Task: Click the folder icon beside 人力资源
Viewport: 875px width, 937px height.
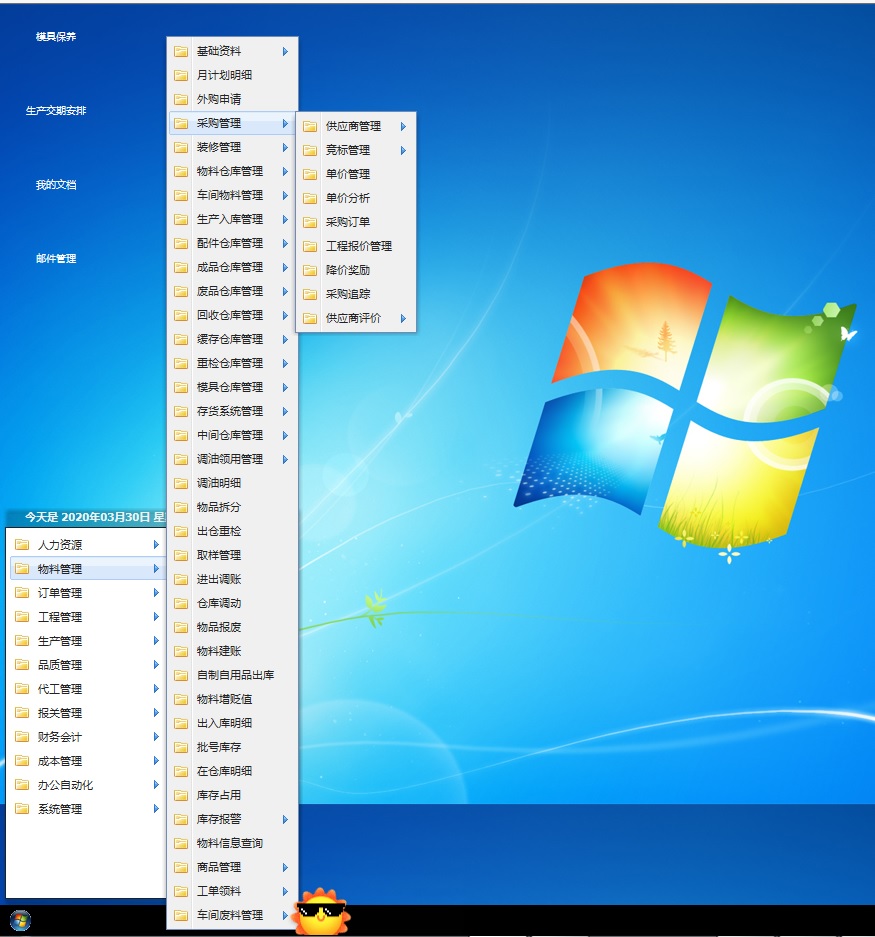Action: click(x=22, y=544)
